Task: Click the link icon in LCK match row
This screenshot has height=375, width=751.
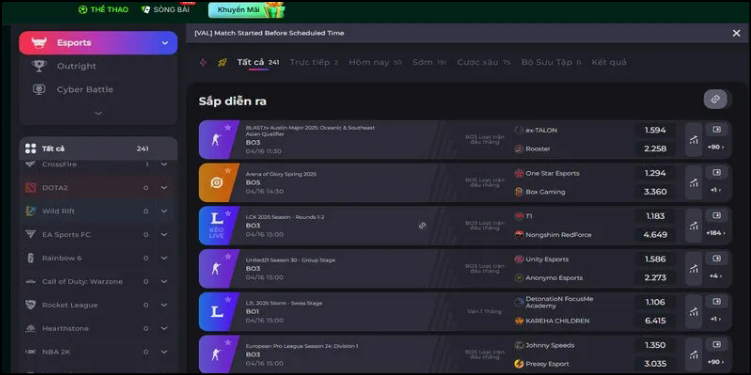Action: coord(422,226)
